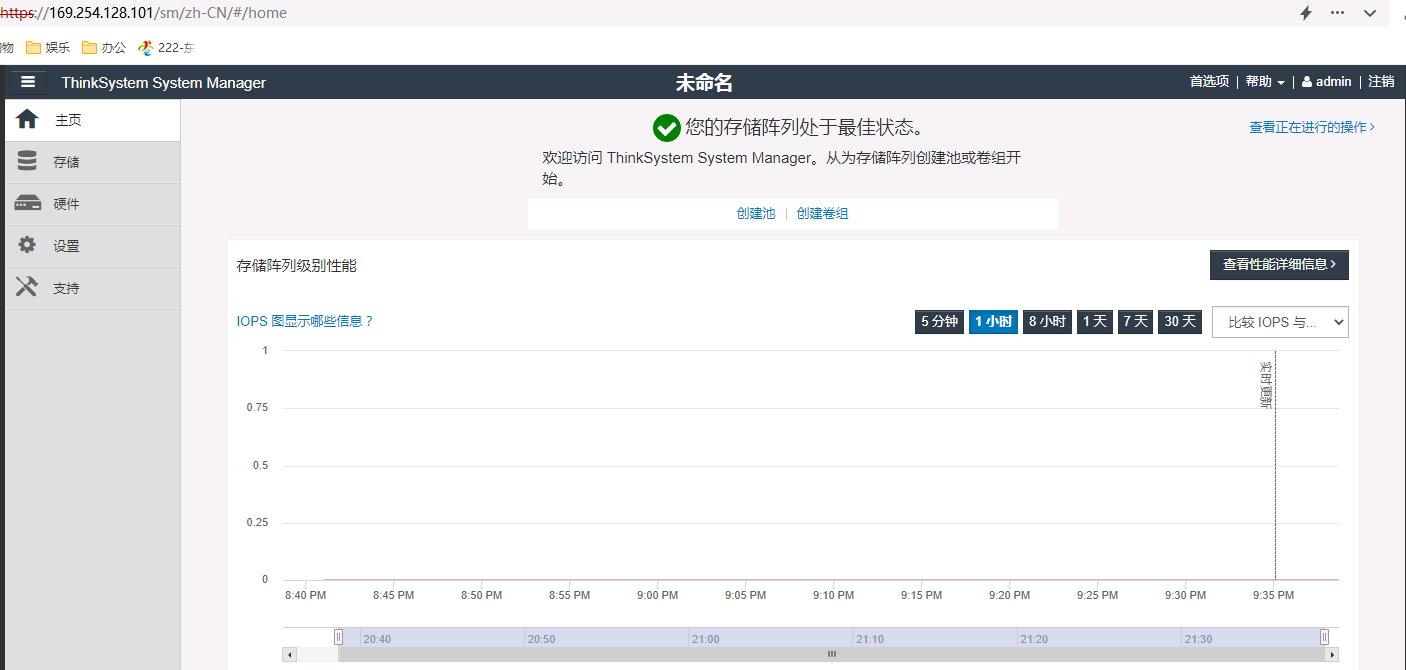Click 查看性能详细信息 button
The width and height of the screenshot is (1406, 670).
(1279, 265)
